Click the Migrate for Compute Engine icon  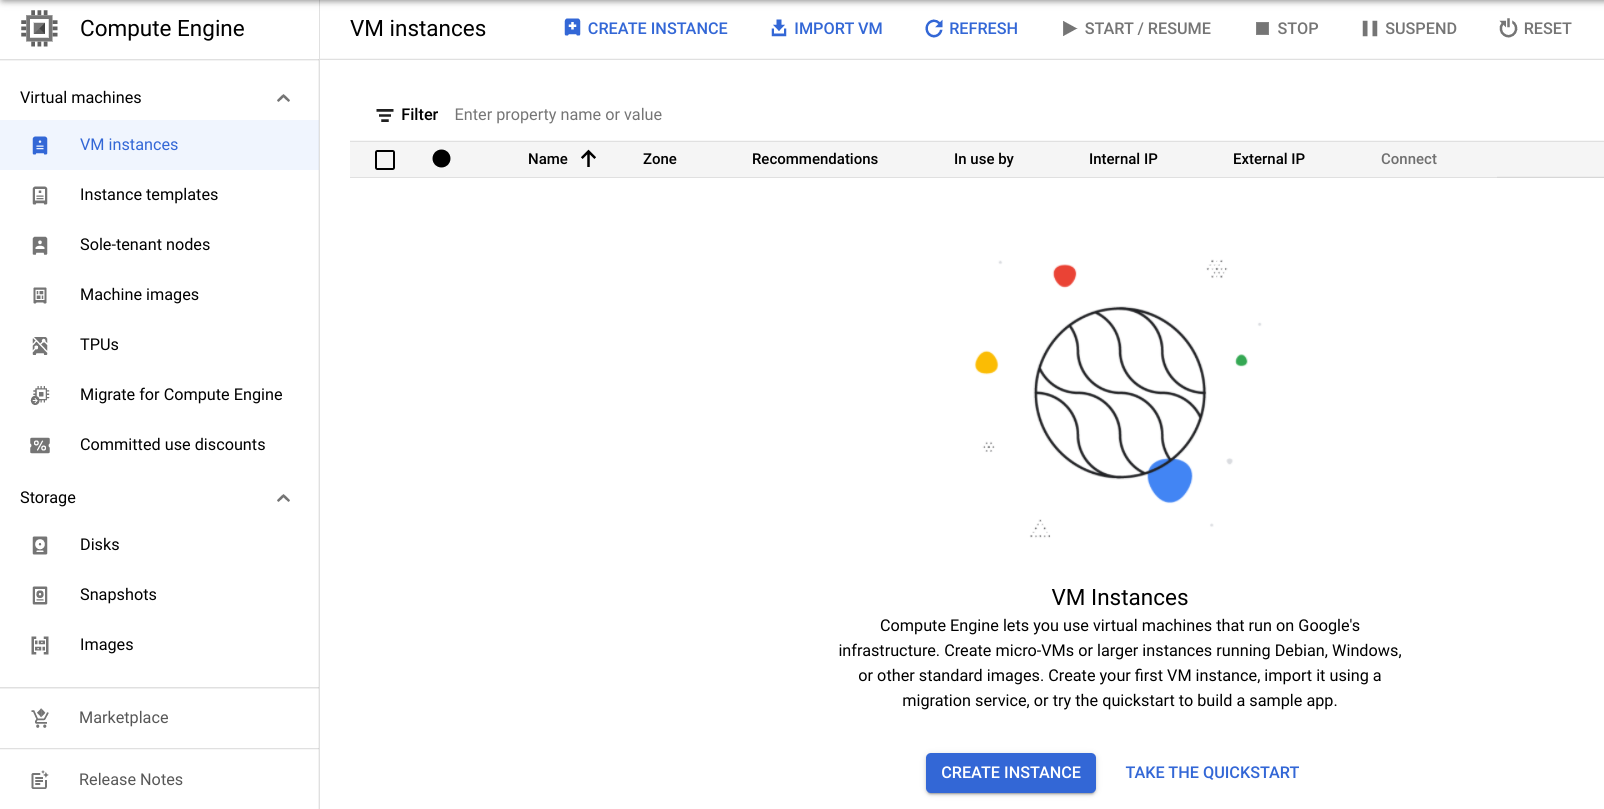coord(40,395)
